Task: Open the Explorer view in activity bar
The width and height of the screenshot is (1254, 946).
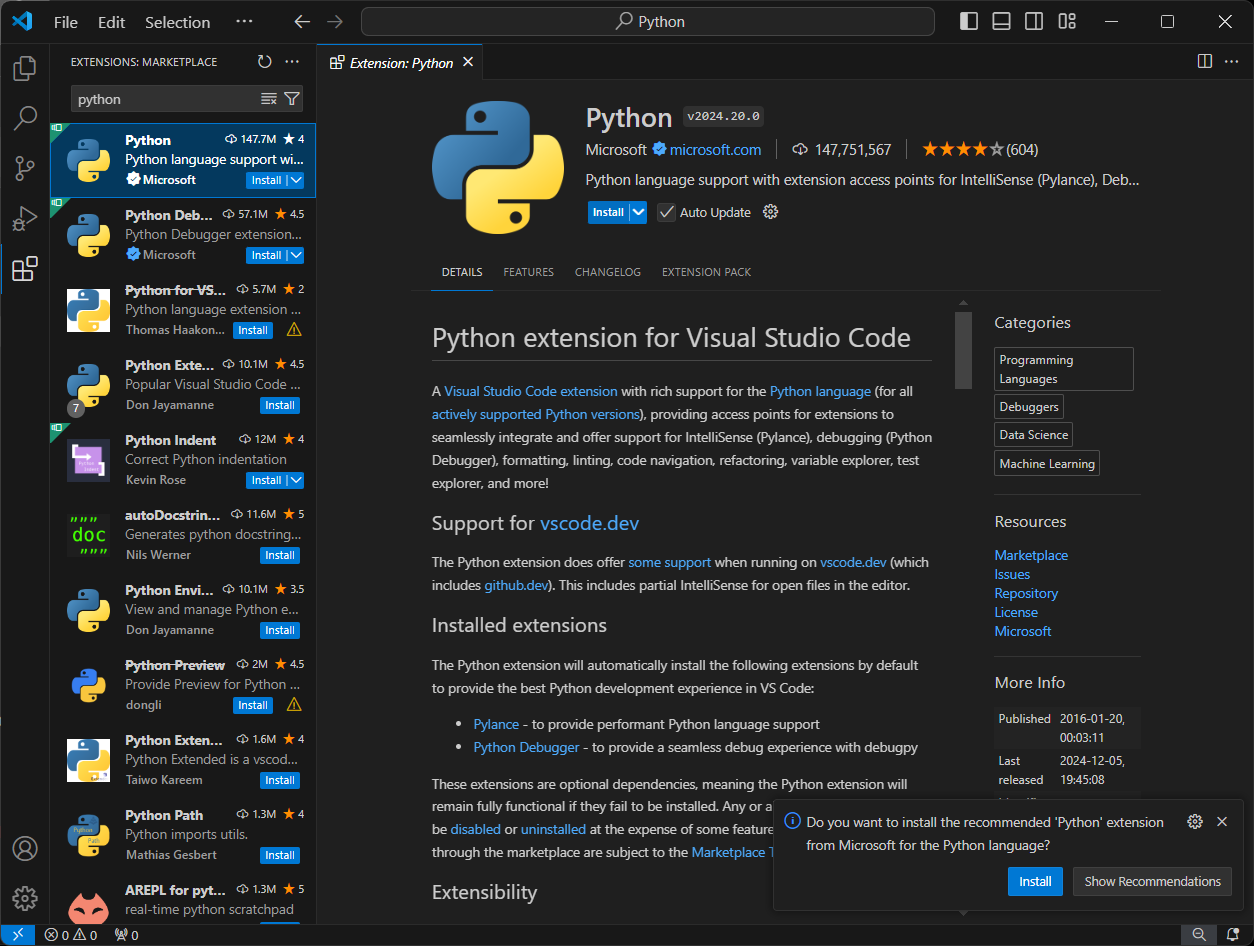Action: (25, 69)
